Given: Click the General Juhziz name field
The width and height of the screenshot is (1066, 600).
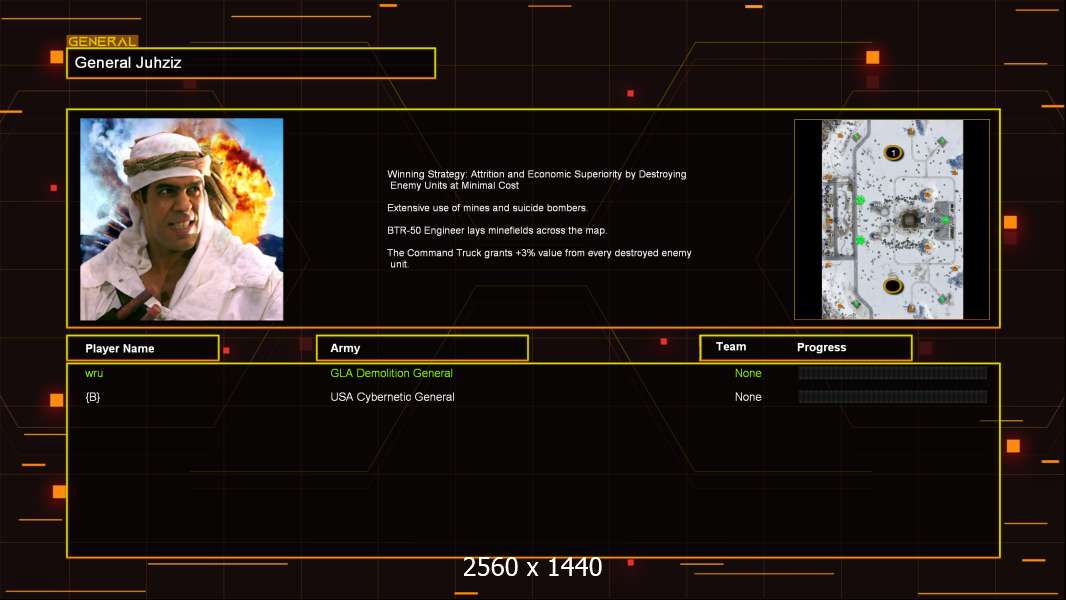Looking at the screenshot, I should click(251, 63).
